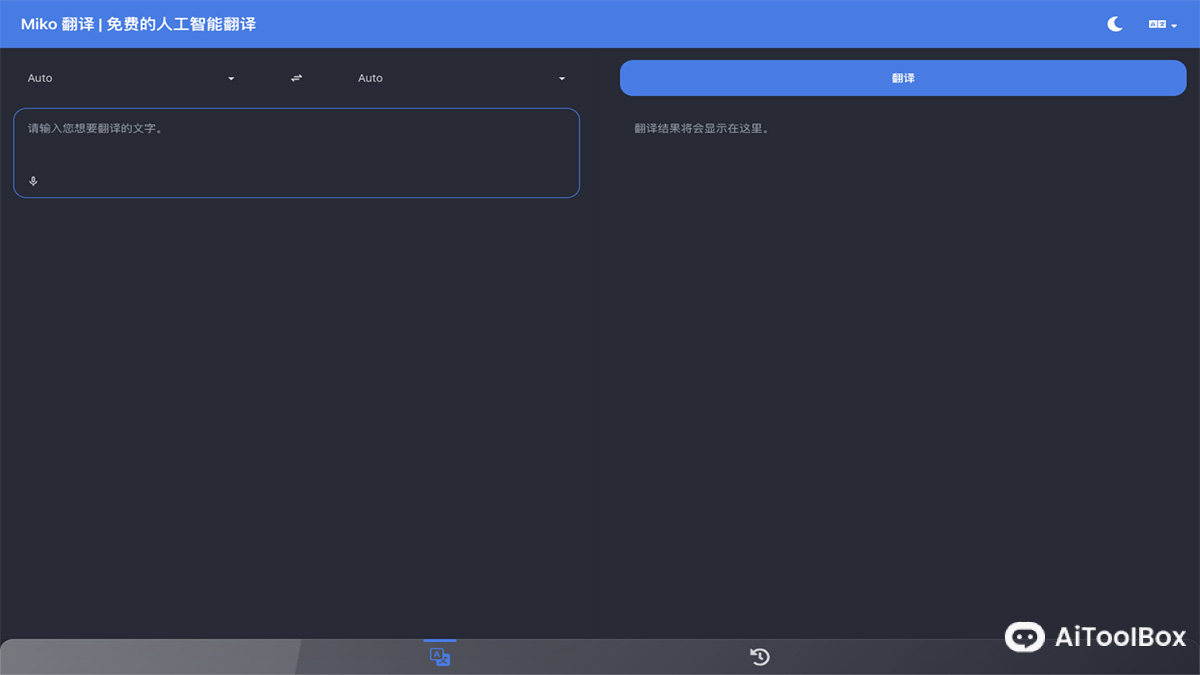Click the blue active tab indicator bar
The image size is (1200, 675).
click(x=439, y=642)
